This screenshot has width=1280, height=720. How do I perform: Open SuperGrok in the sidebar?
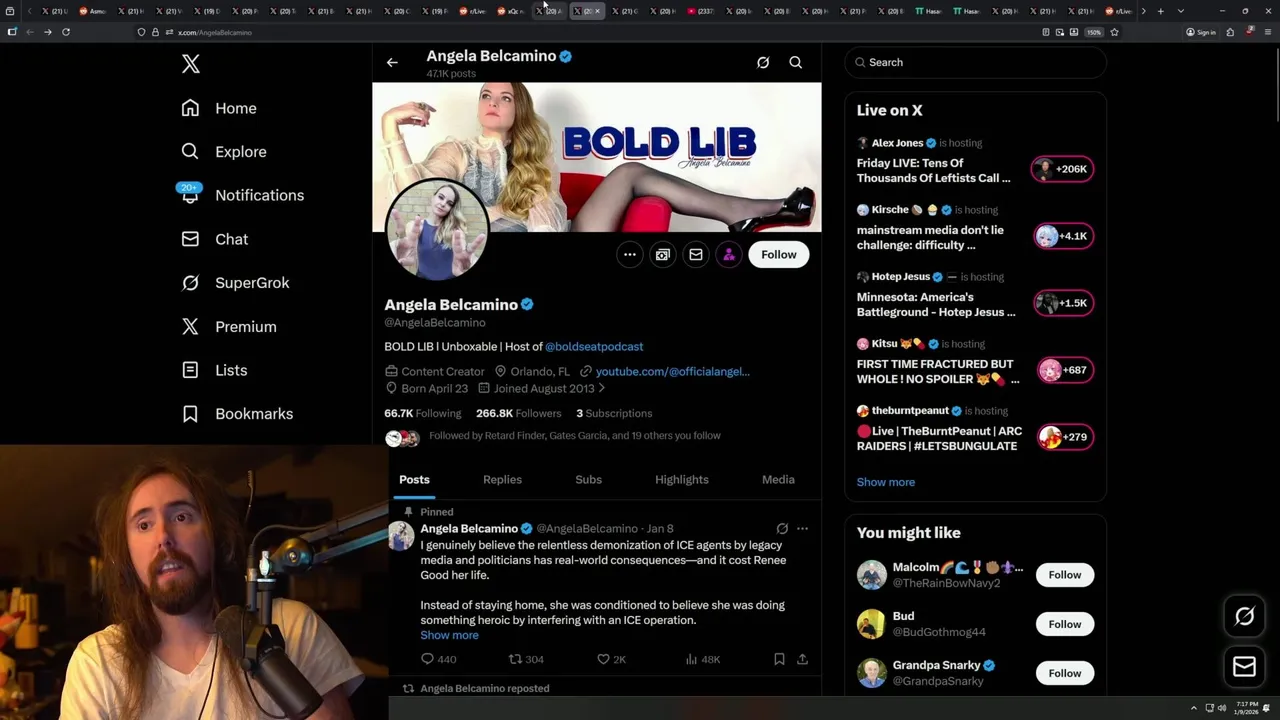click(x=235, y=283)
